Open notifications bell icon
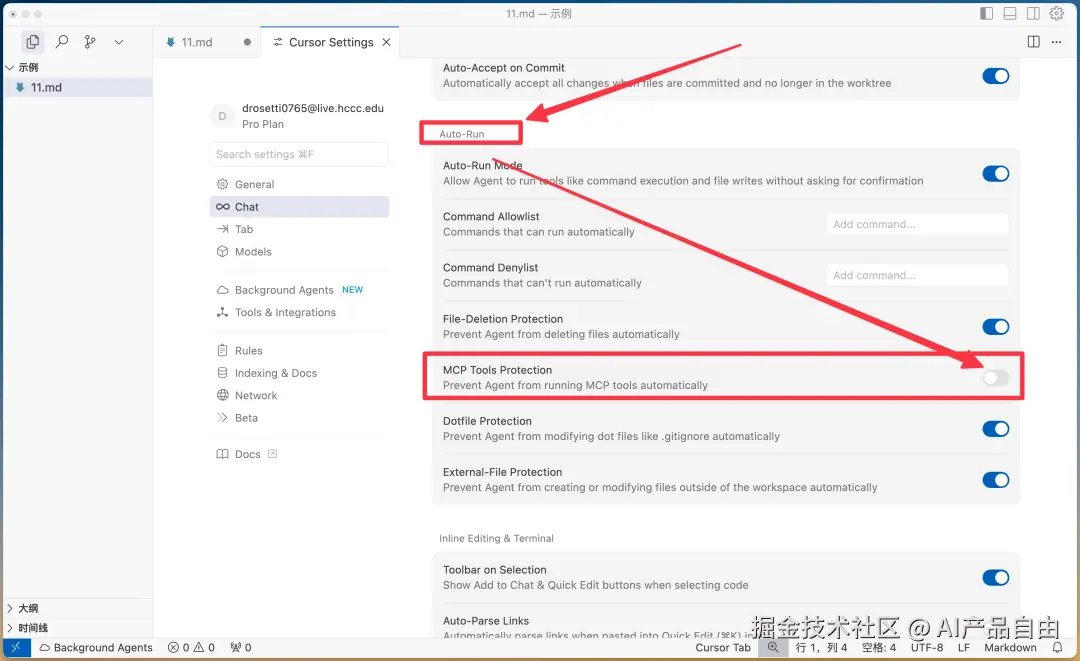This screenshot has width=1080, height=661. (x=1057, y=647)
